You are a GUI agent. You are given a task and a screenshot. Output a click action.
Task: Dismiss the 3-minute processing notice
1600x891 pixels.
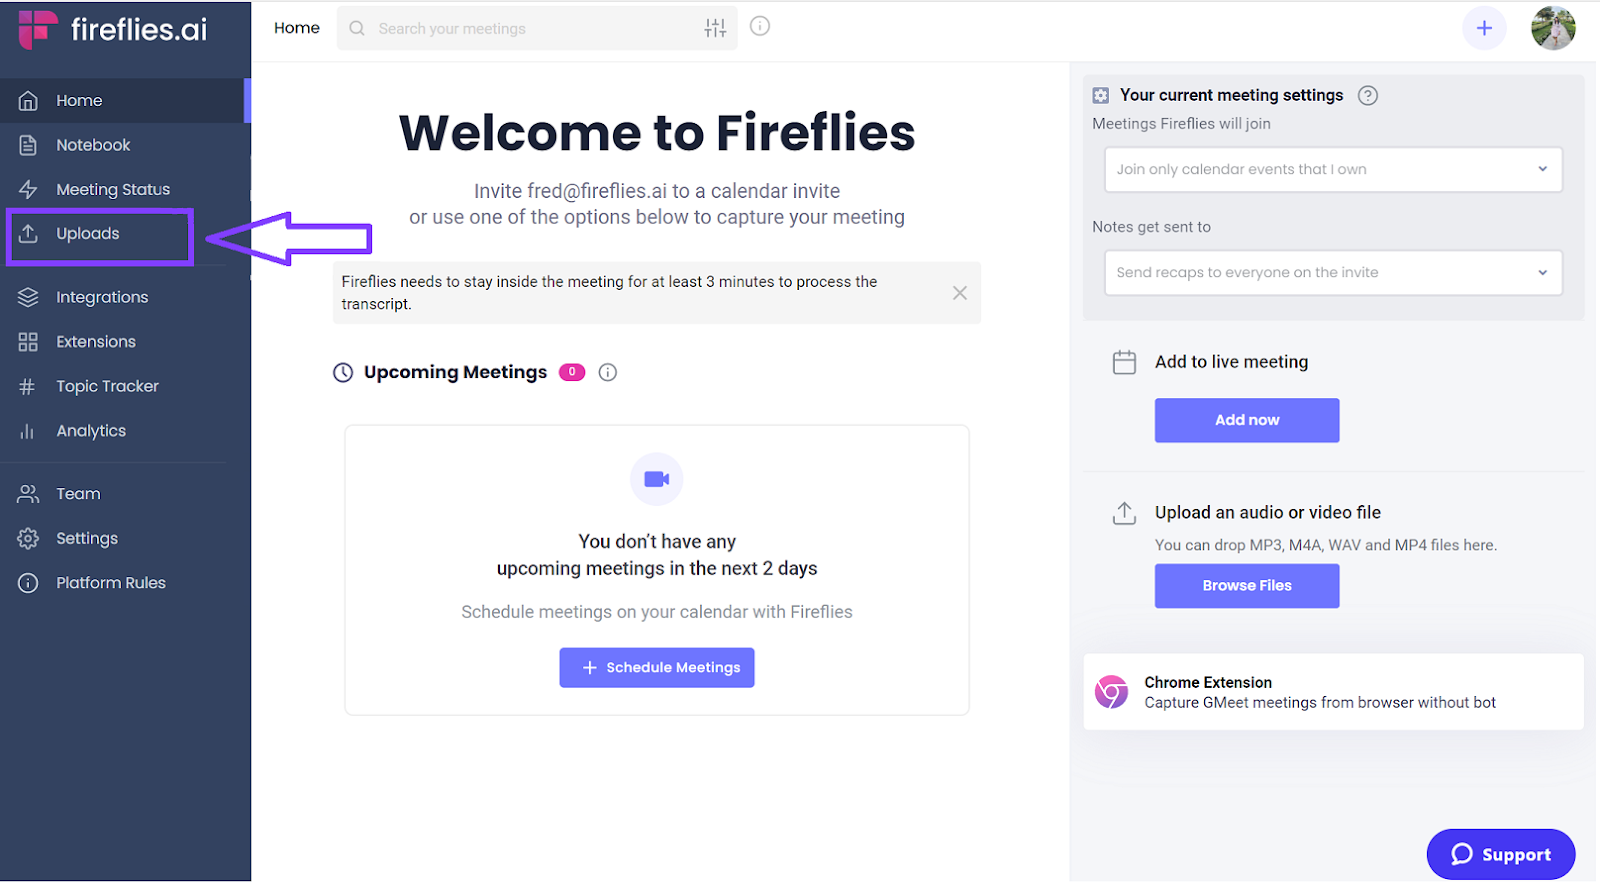point(959,292)
